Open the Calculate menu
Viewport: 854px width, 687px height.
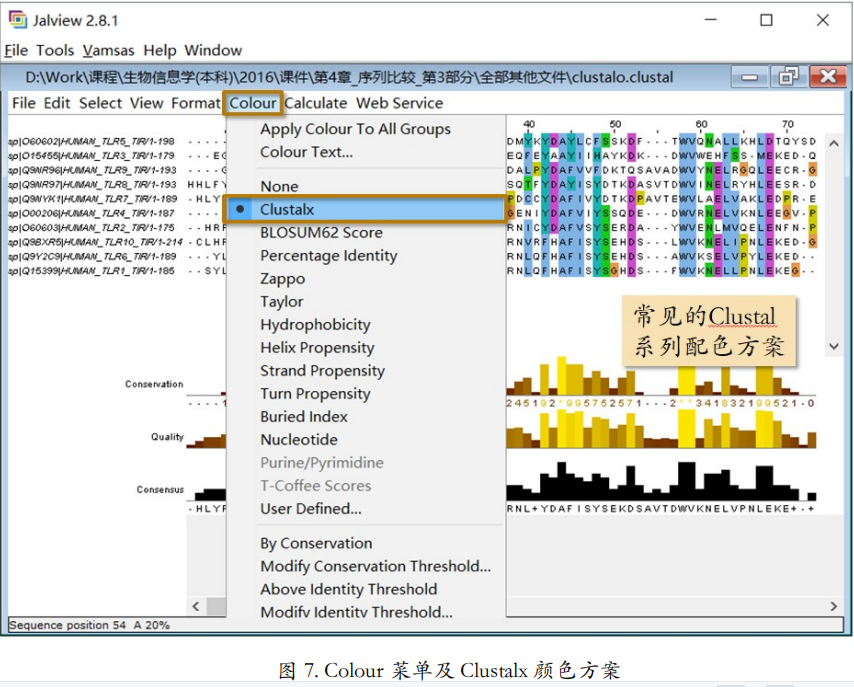point(316,103)
